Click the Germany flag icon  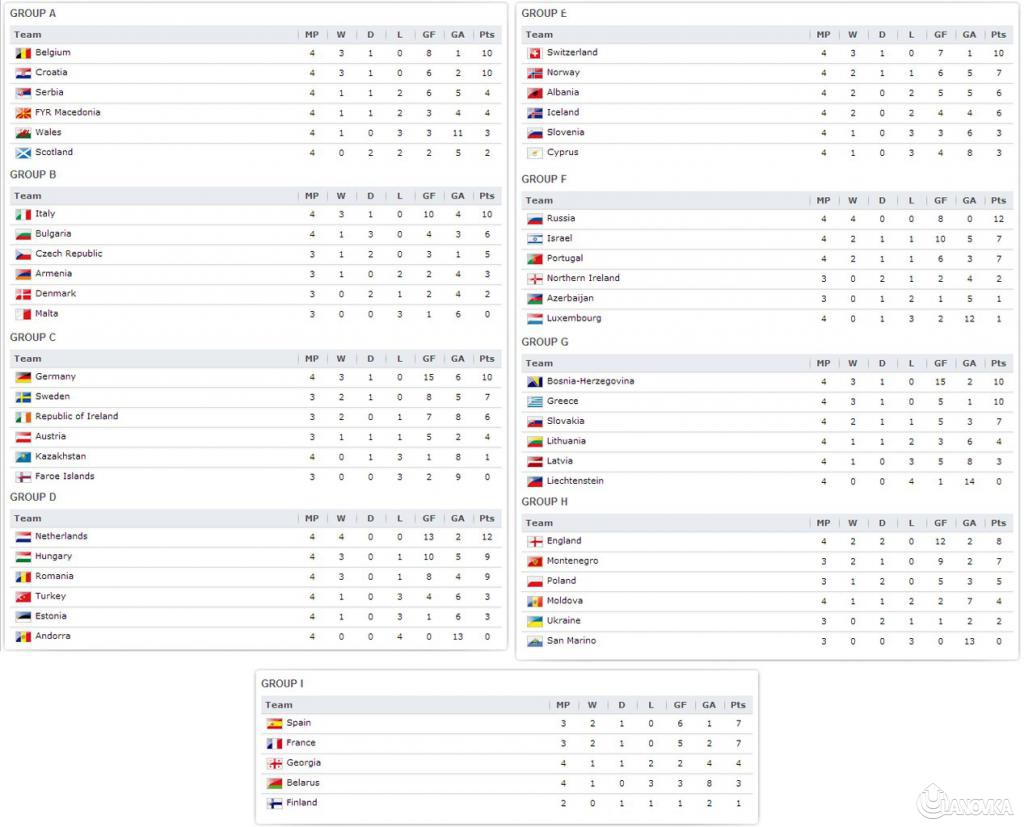[x=23, y=377]
